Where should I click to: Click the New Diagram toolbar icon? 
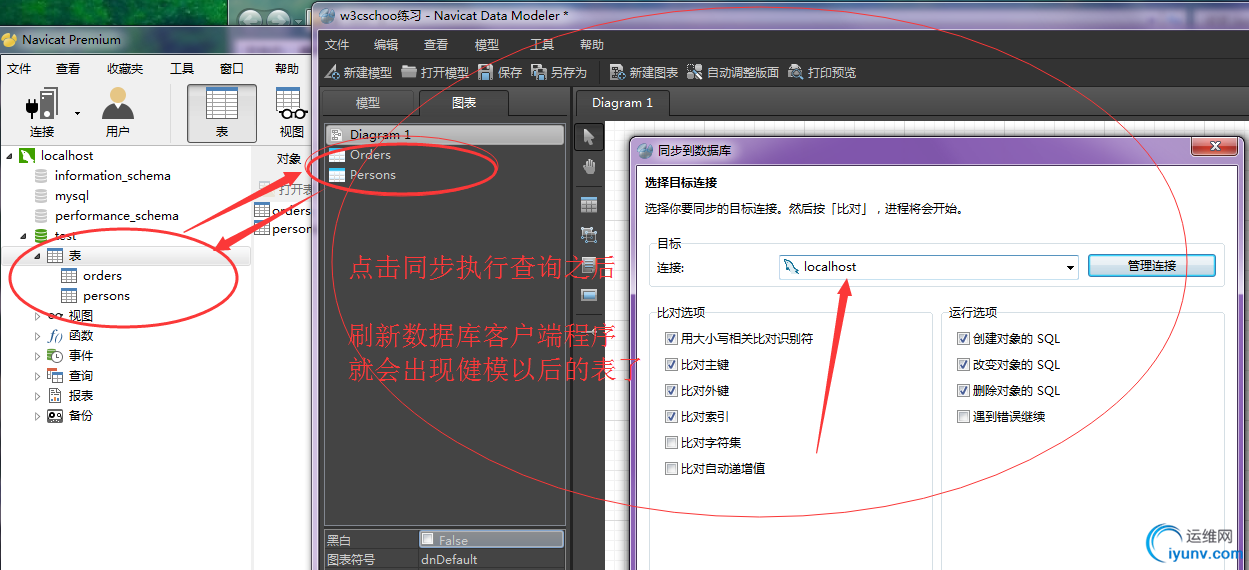(617, 72)
